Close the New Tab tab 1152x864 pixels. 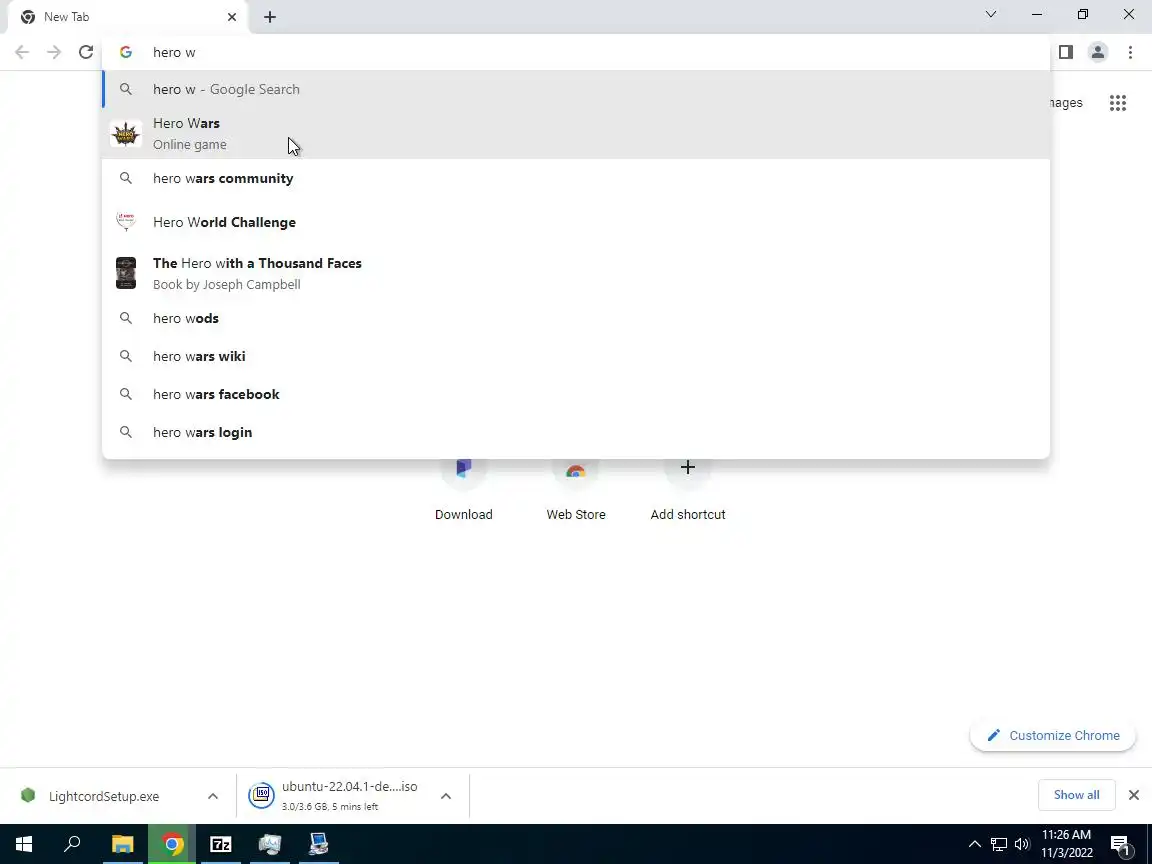[x=231, y=17]
